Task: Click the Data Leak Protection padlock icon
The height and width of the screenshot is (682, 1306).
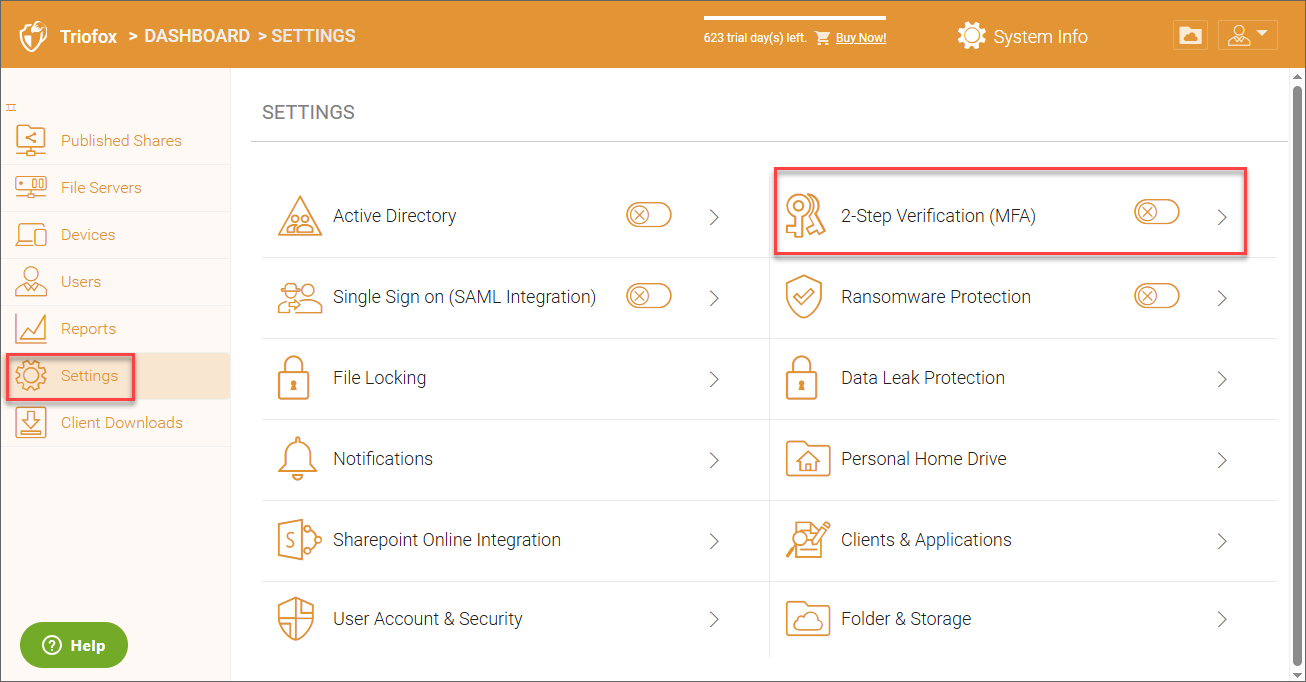Action: tap(802, 378)
